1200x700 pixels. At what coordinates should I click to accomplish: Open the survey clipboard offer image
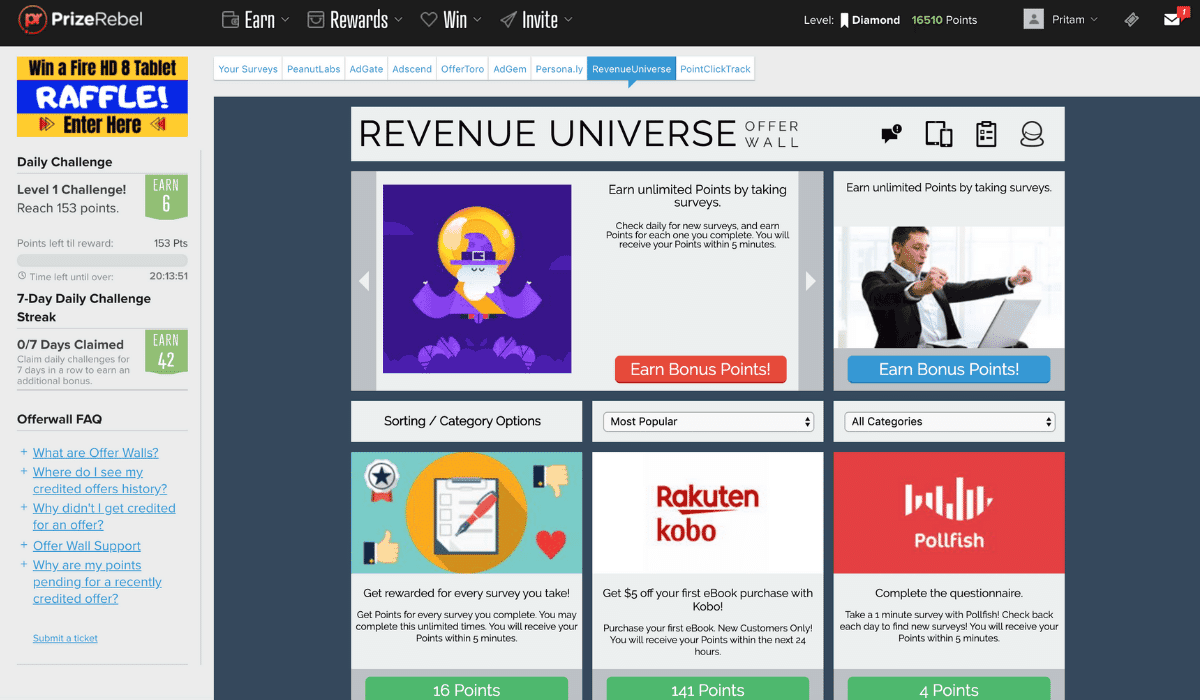[x=466, y=513]
